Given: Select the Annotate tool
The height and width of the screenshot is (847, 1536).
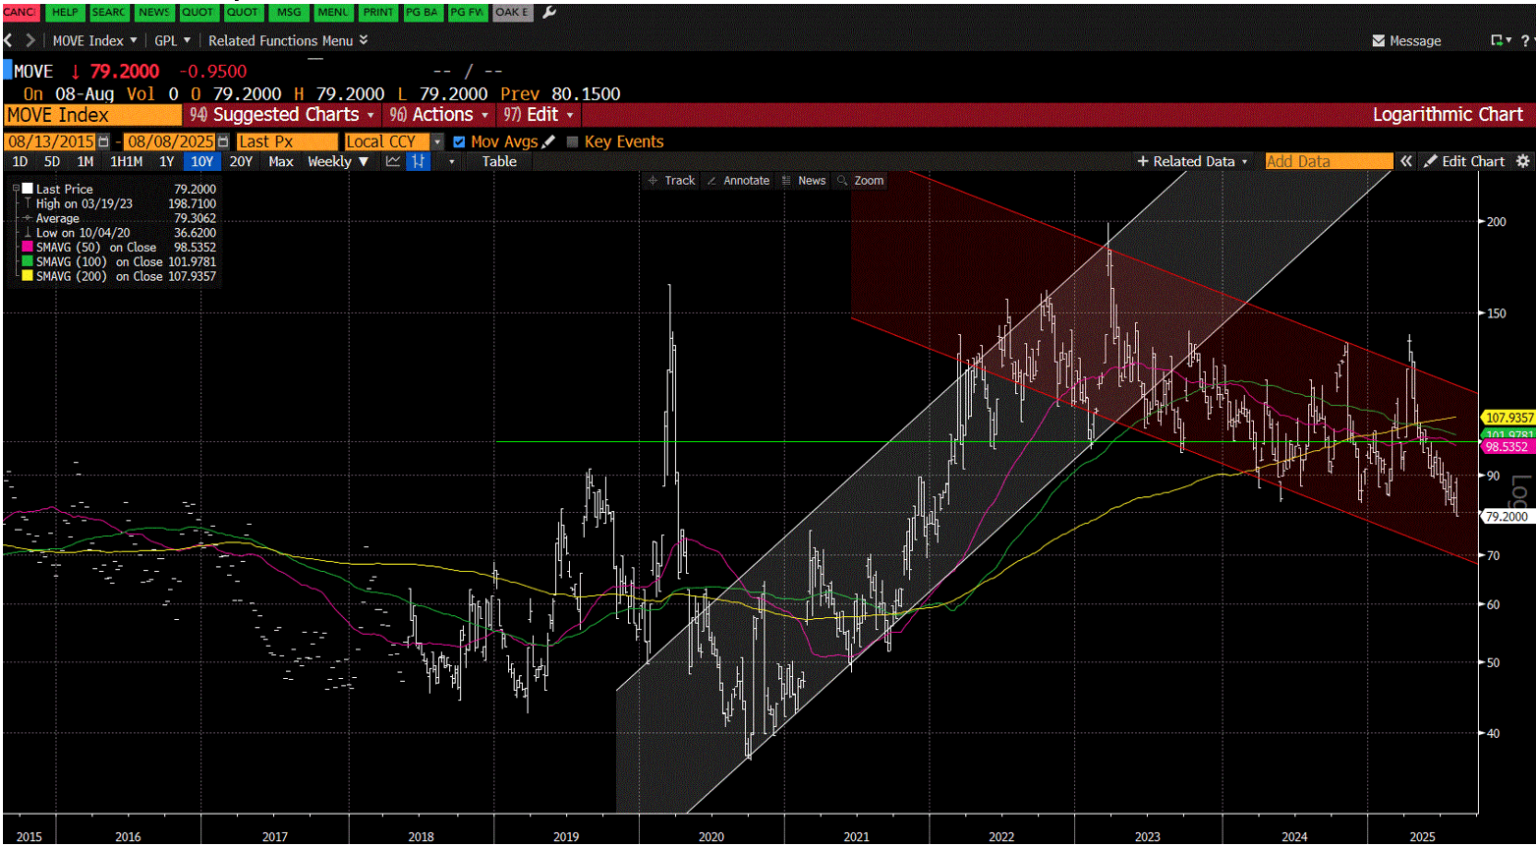Looking at the screenshot, I should pyautogui.click(x=744, y=181).
